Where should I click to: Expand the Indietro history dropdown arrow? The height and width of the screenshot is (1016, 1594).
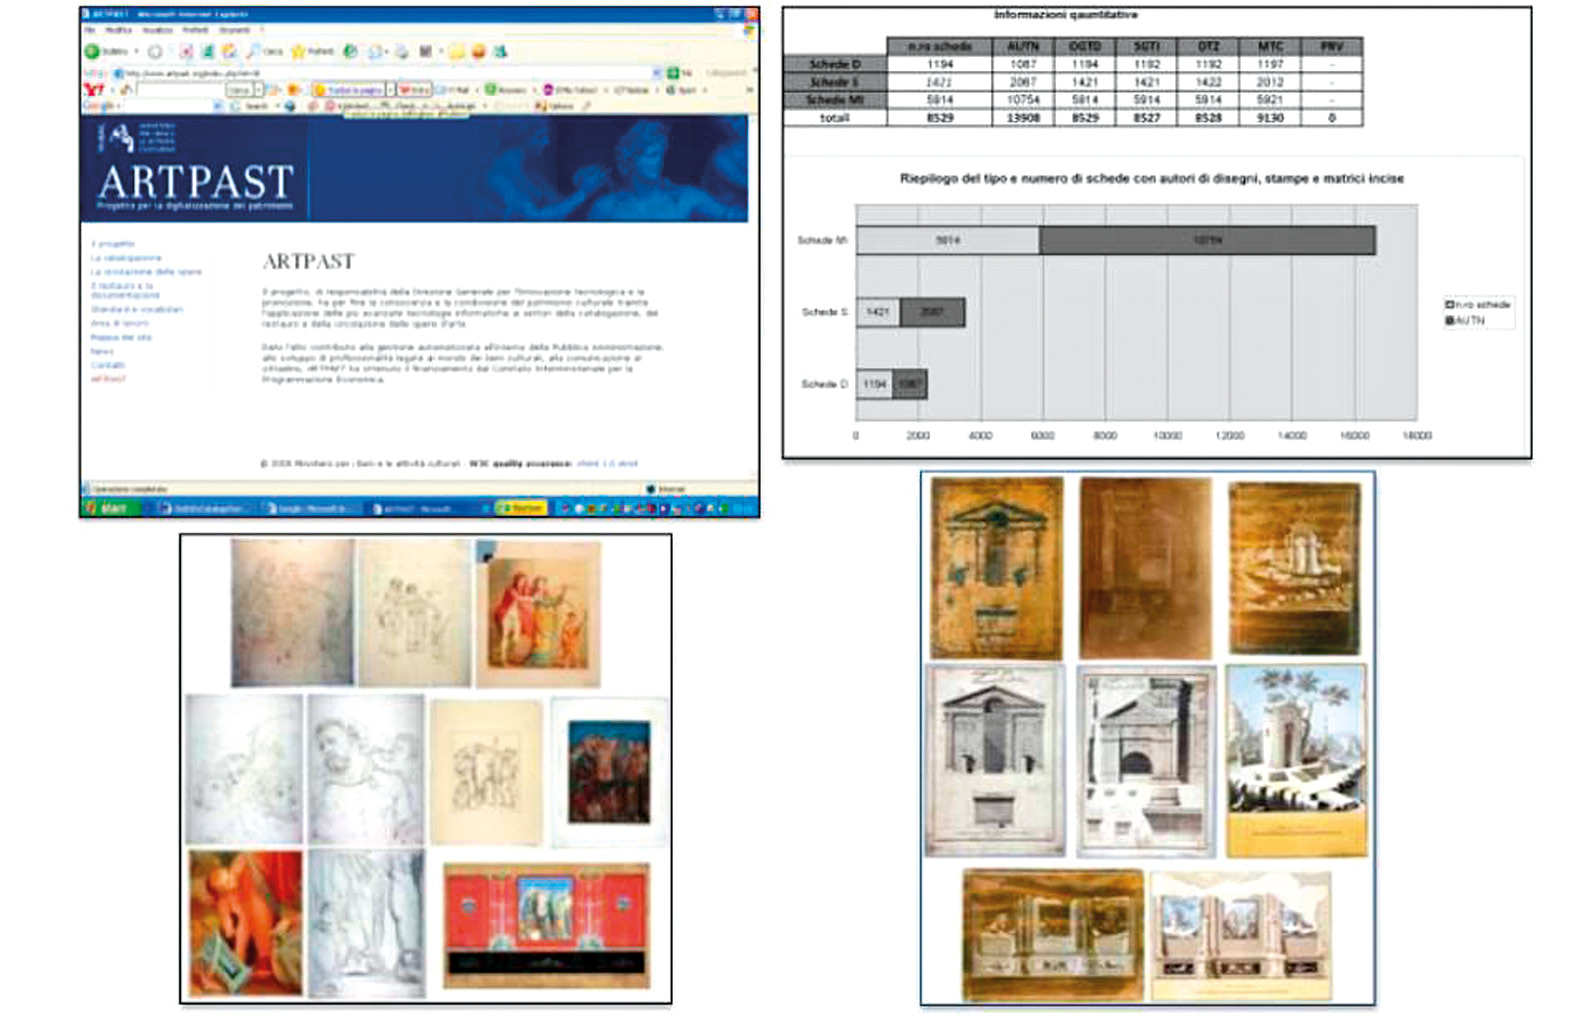tap(137, 51)
